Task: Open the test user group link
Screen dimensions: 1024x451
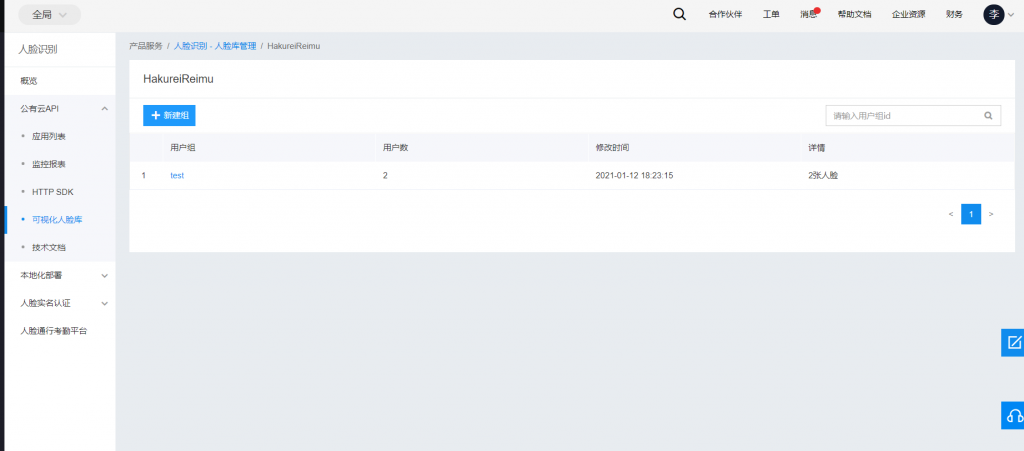Action: point(177,176)
